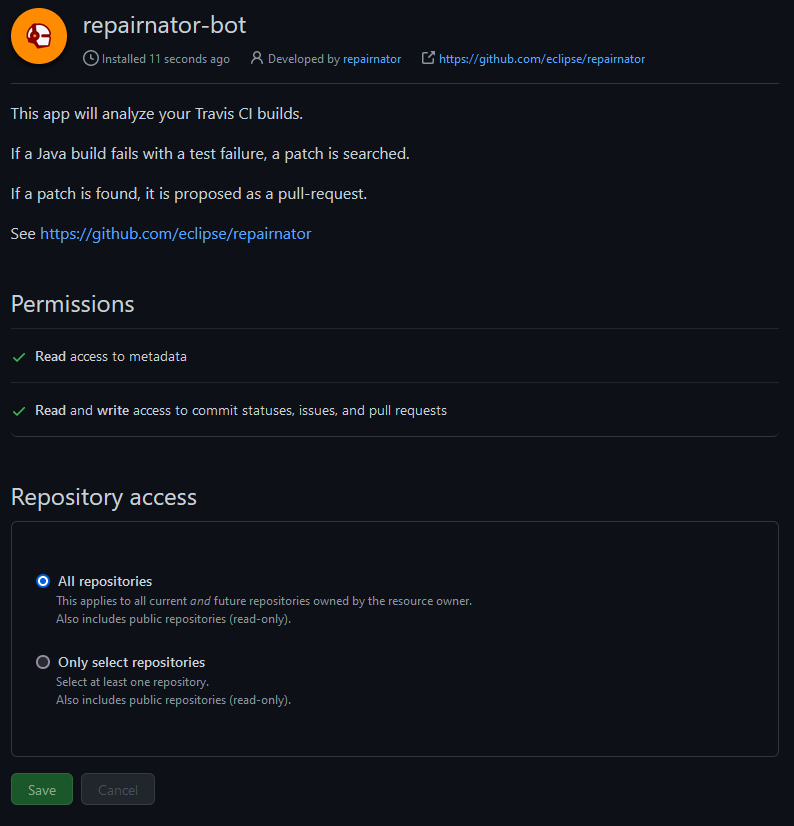Open the repairnator developer link
Screen dimensions: 794x826
pos(372,59)
